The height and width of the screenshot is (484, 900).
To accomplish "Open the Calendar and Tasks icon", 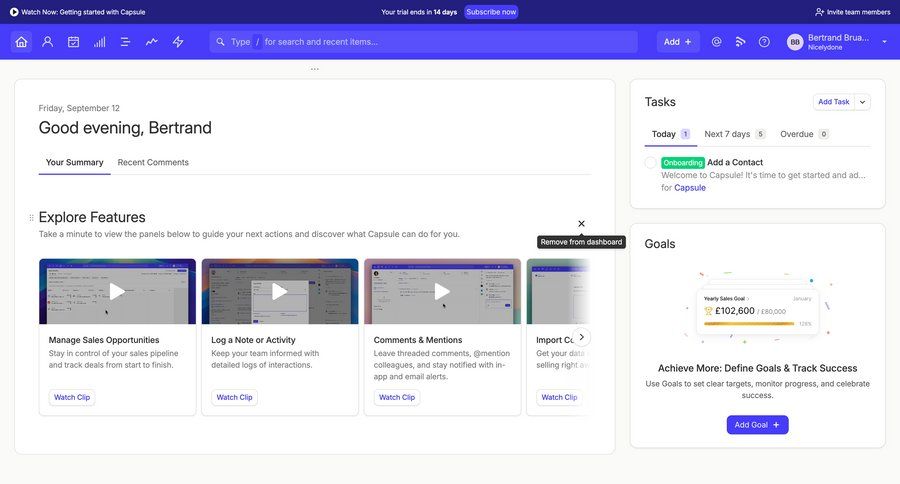I will 73,42.
